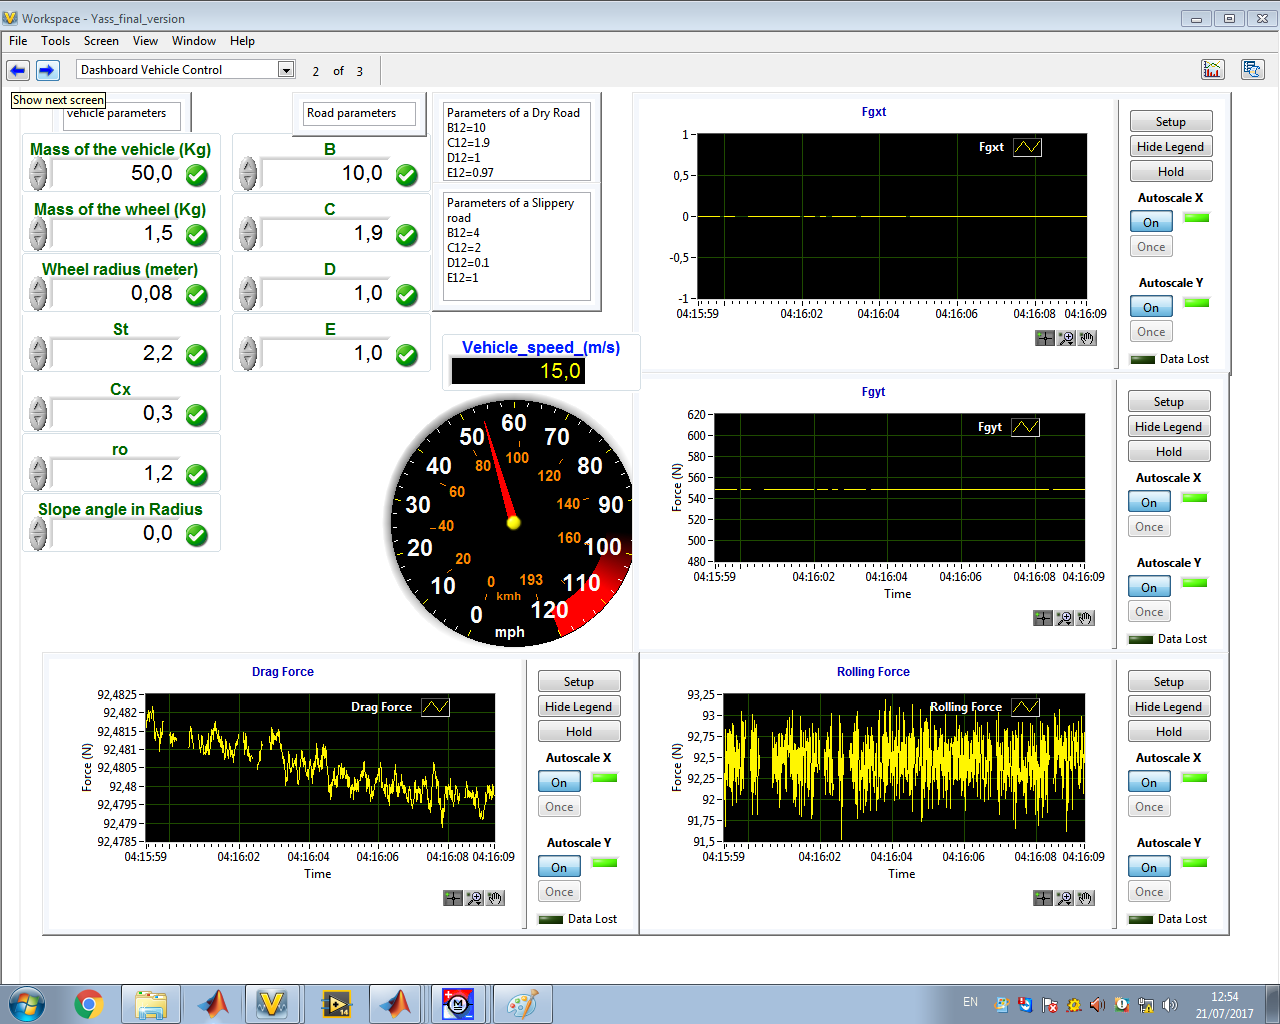Open the Dashboard Vehicle Control screen dropdown
The image size is (1280, 1024).
(x=286, y=70)
